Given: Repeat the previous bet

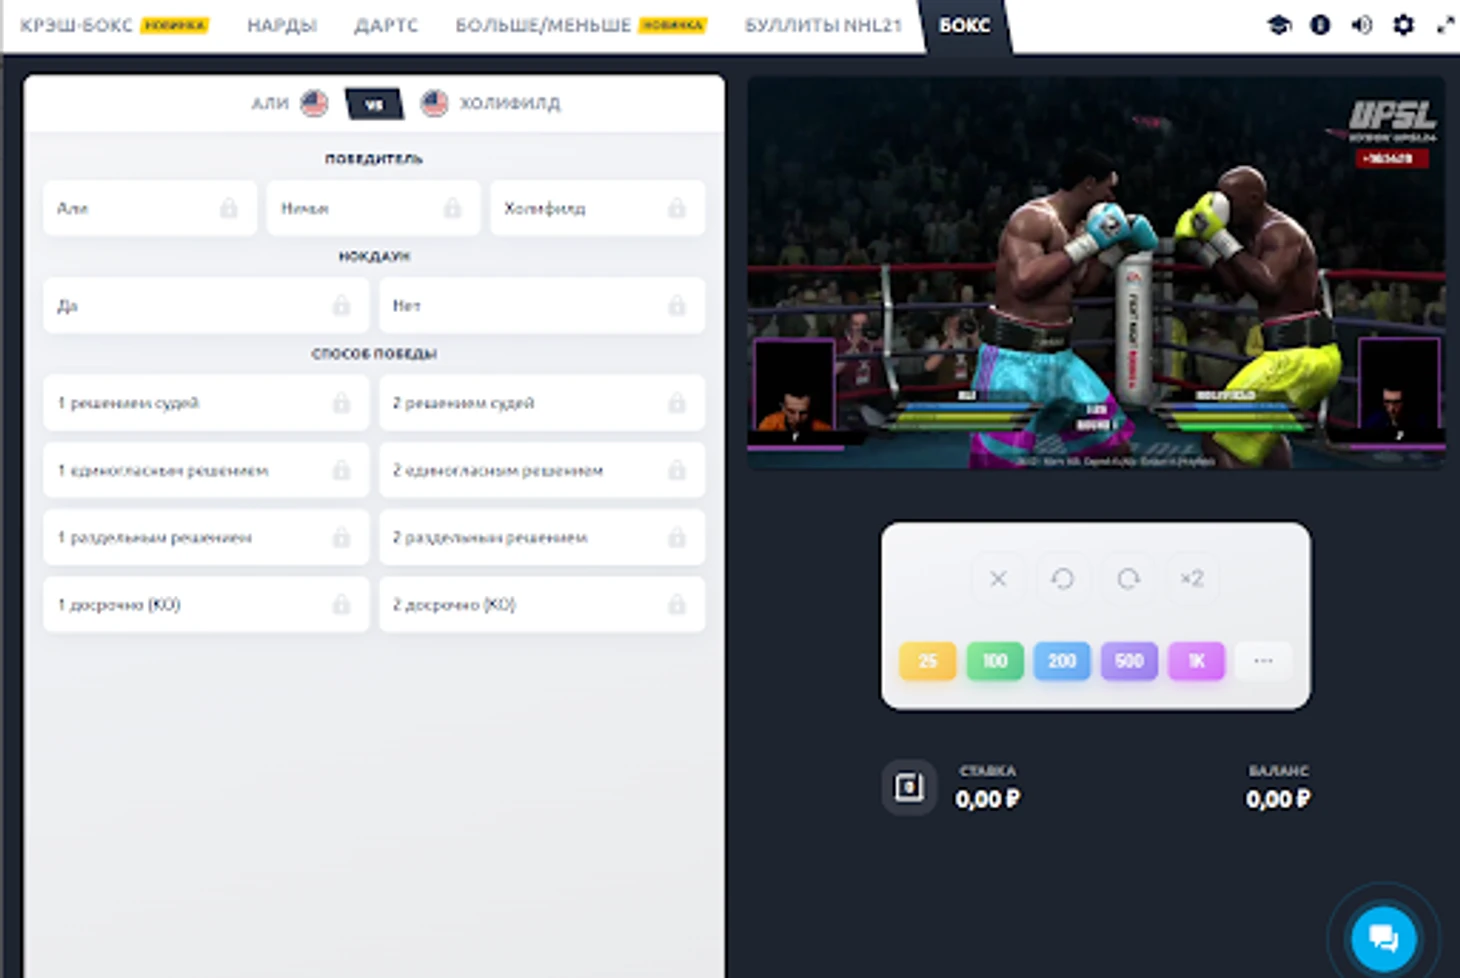Looking at the screenshot, I should 1128,579.
